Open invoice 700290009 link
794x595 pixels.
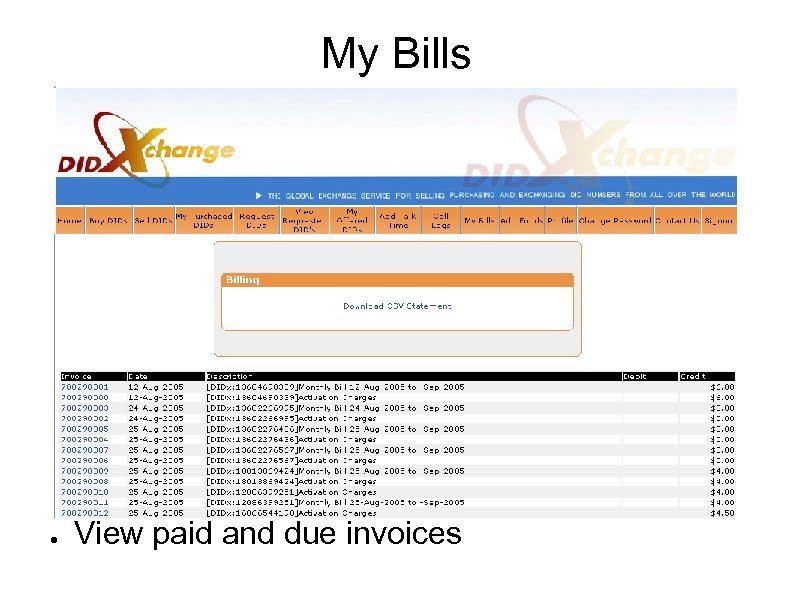pos(85,471)
